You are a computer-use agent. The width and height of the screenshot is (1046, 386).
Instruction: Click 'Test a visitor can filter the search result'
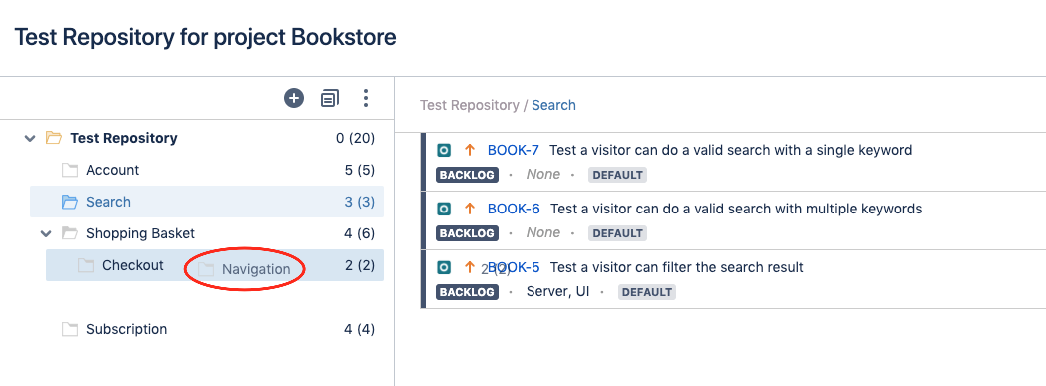click(x=676, y=267)
